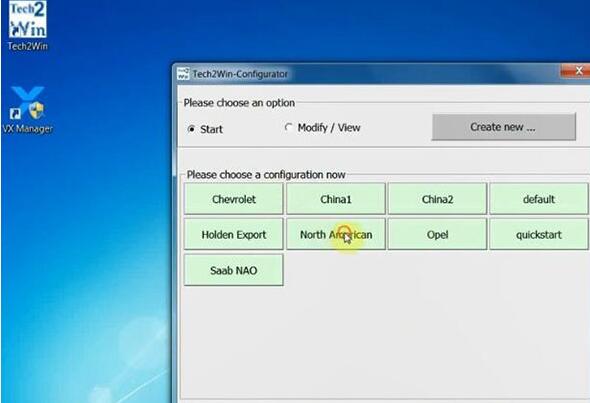Choose the Holden Export configuration

pos(233,234)
